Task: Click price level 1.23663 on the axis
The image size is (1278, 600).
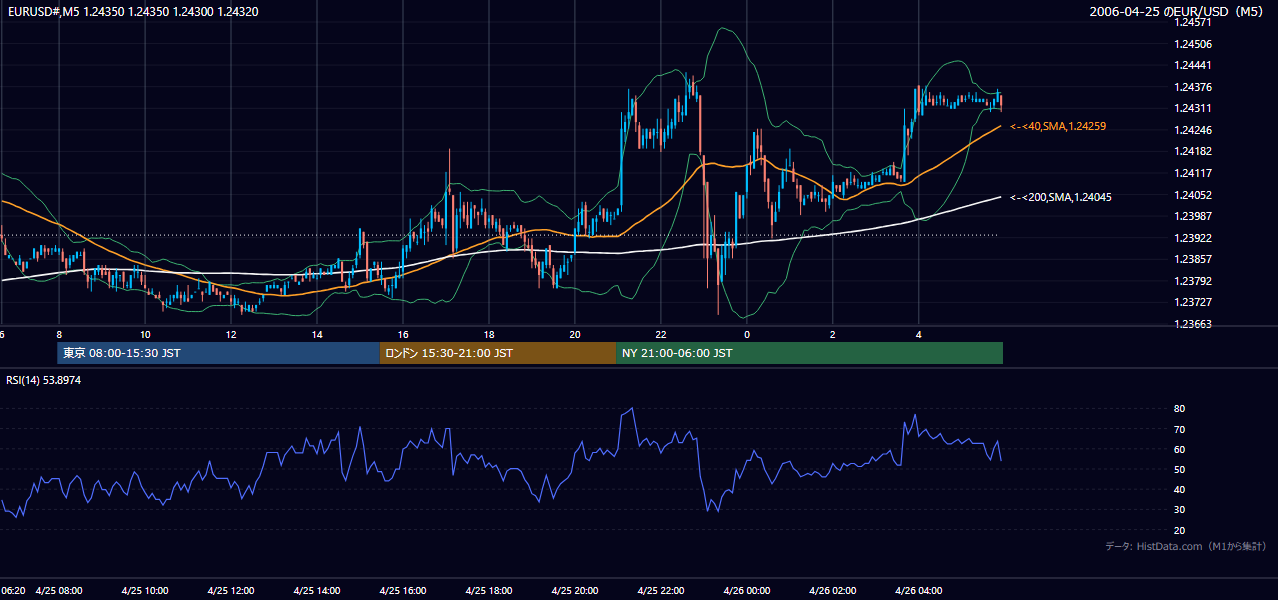Action: (1193, 324)
